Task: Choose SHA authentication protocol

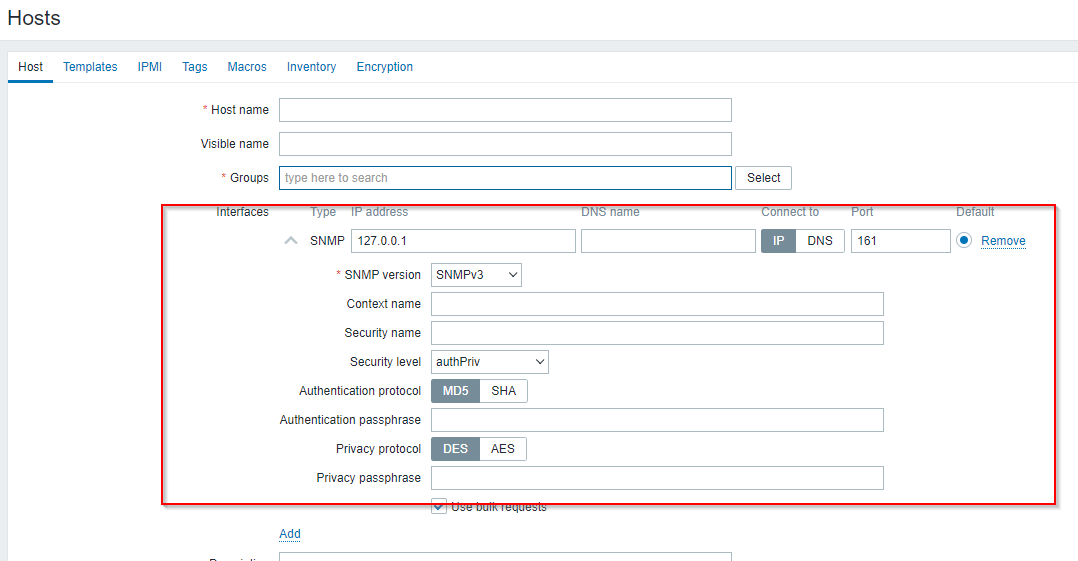Action: point(503,390)
